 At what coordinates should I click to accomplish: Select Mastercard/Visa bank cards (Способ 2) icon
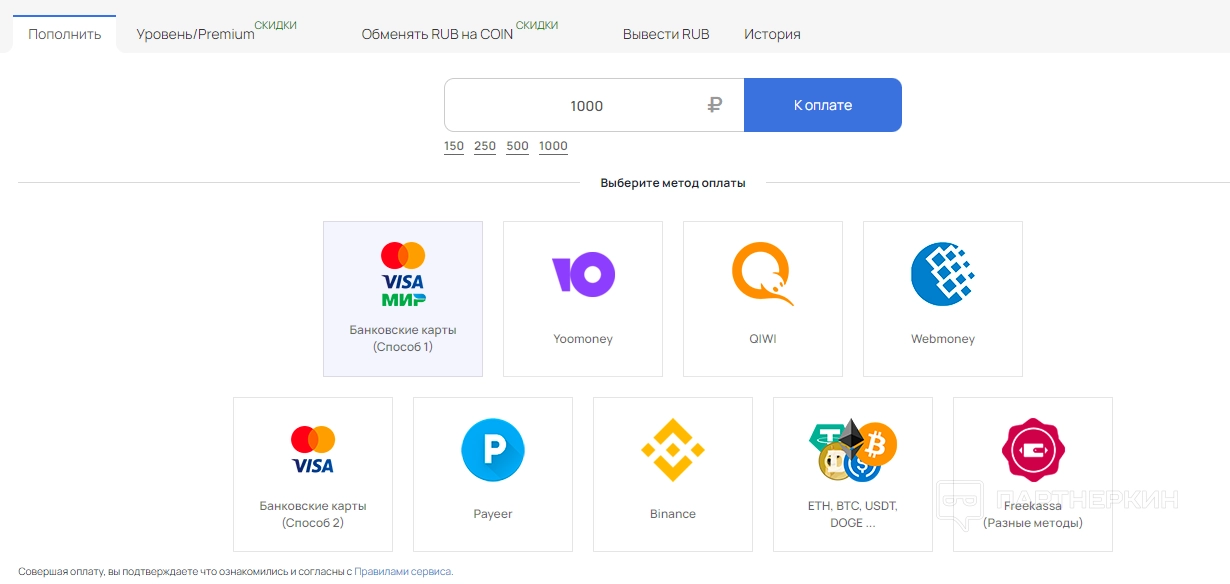click(x=313, y=449)
